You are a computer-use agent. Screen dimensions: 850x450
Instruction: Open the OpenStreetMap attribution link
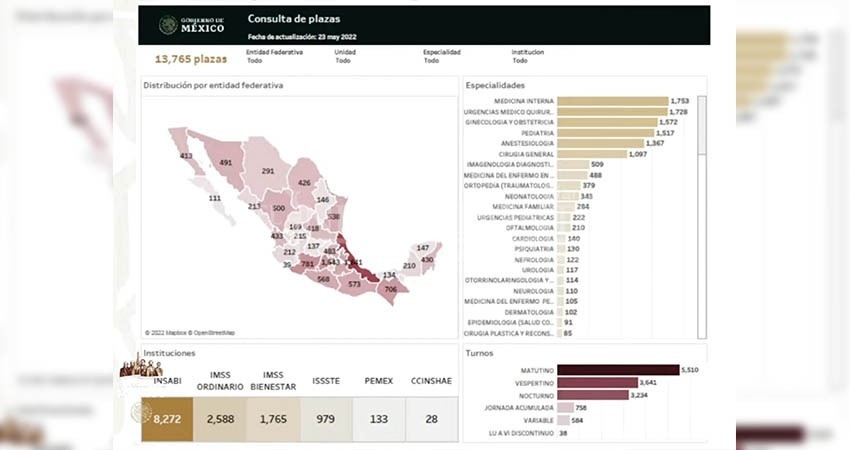(215, 332)
